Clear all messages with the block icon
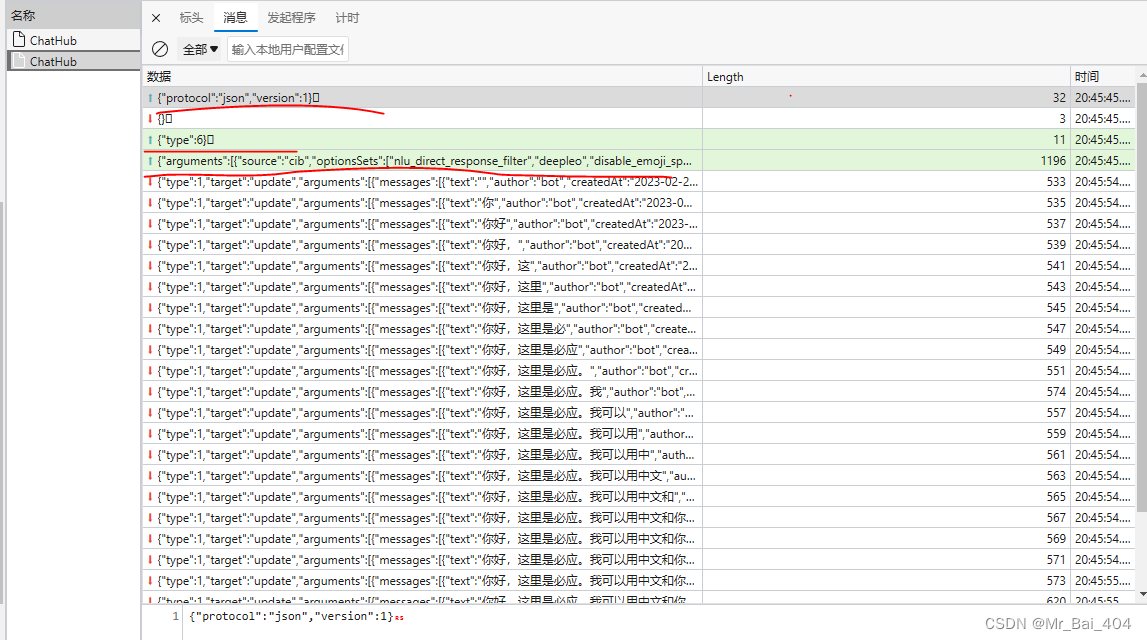Viewport: 1147px width, 640px height. click(x=159, y=49)
